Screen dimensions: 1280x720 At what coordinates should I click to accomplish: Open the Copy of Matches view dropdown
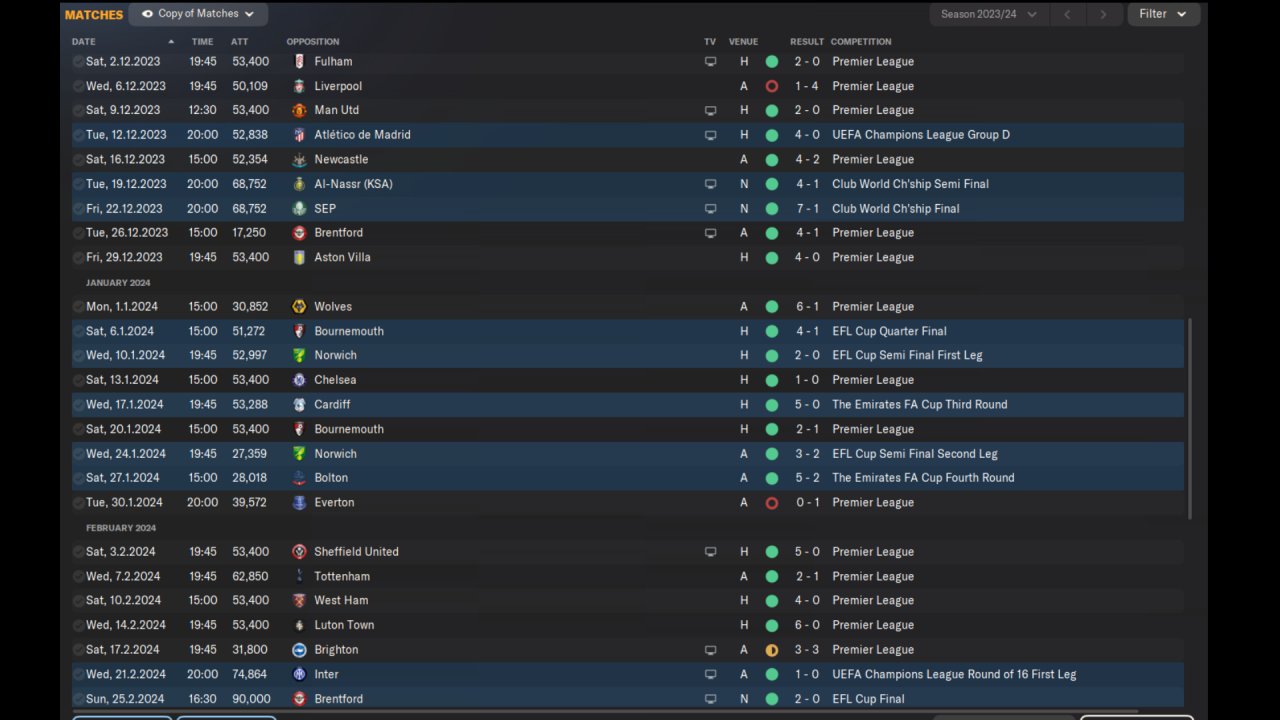pos(198,14)
